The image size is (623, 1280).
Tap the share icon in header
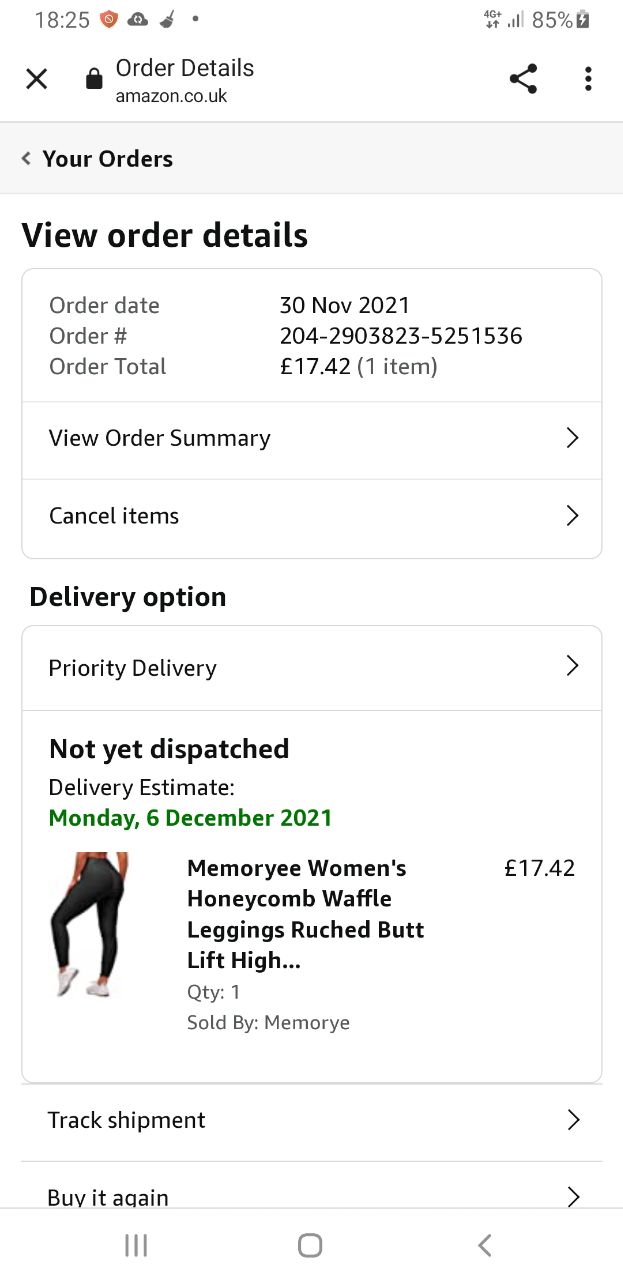coord(523,79)
